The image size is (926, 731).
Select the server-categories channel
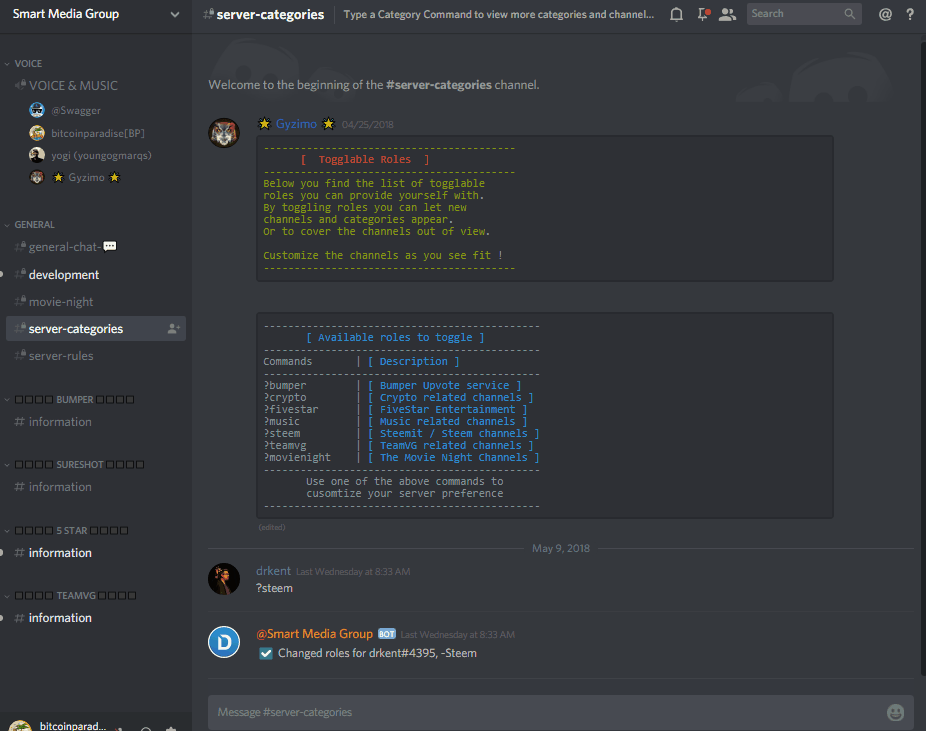pyautogui.click(x=96, y=329)
